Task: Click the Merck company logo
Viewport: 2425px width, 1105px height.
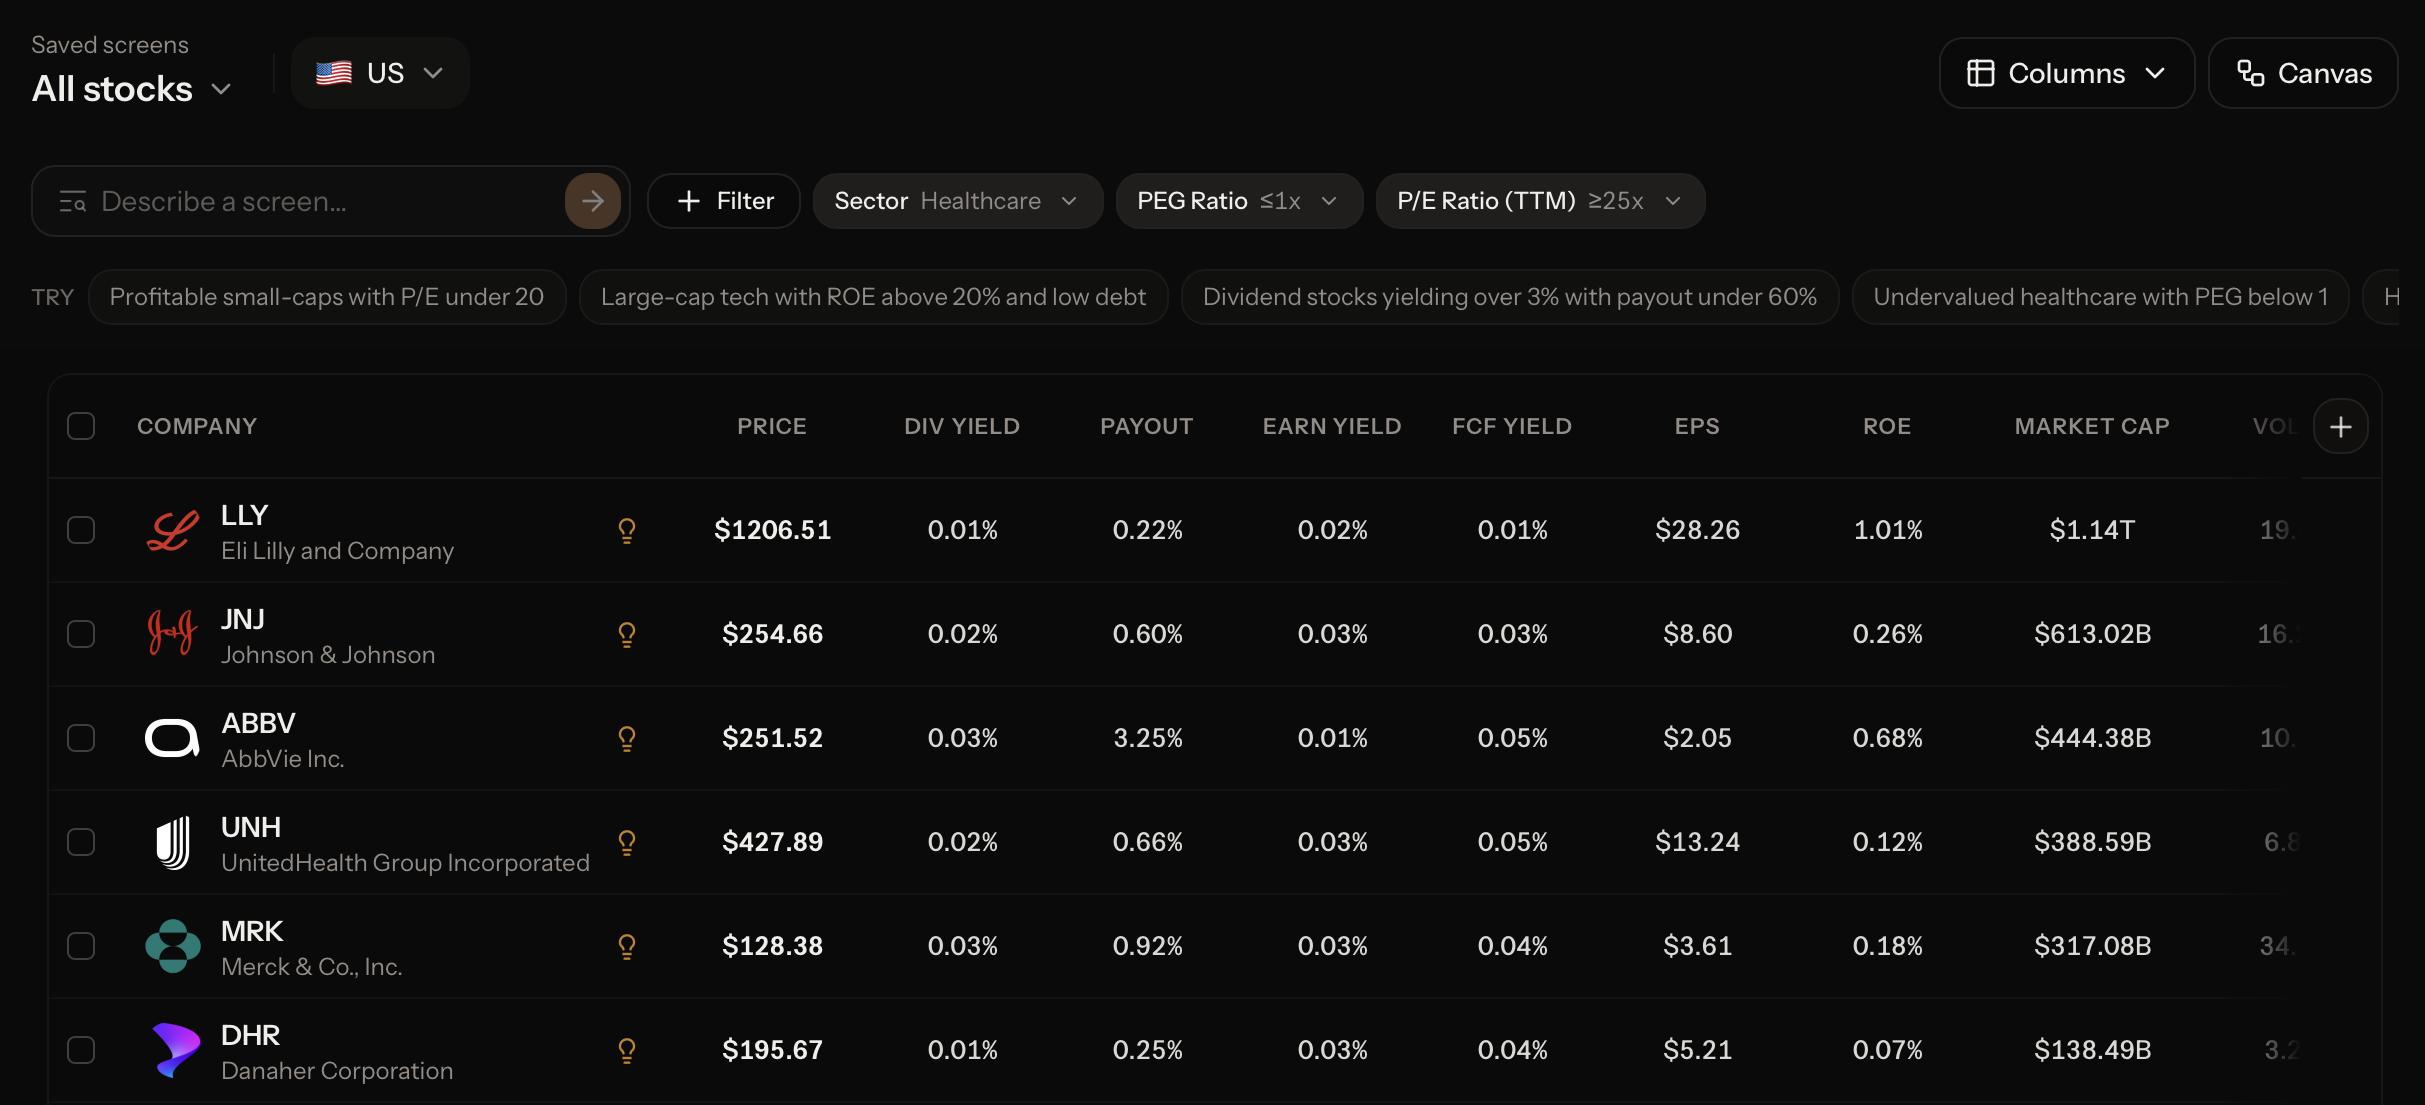Action: click(173, 946)
